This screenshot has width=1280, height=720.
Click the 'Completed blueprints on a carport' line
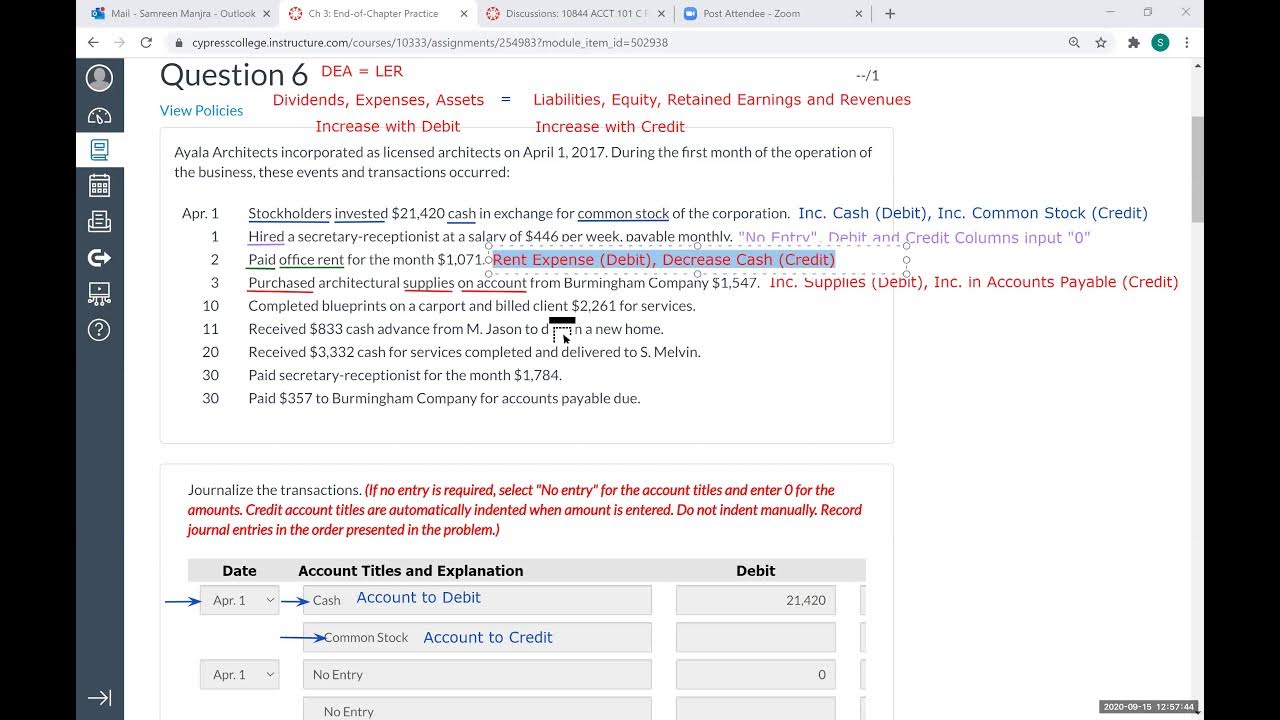[472, 306]
